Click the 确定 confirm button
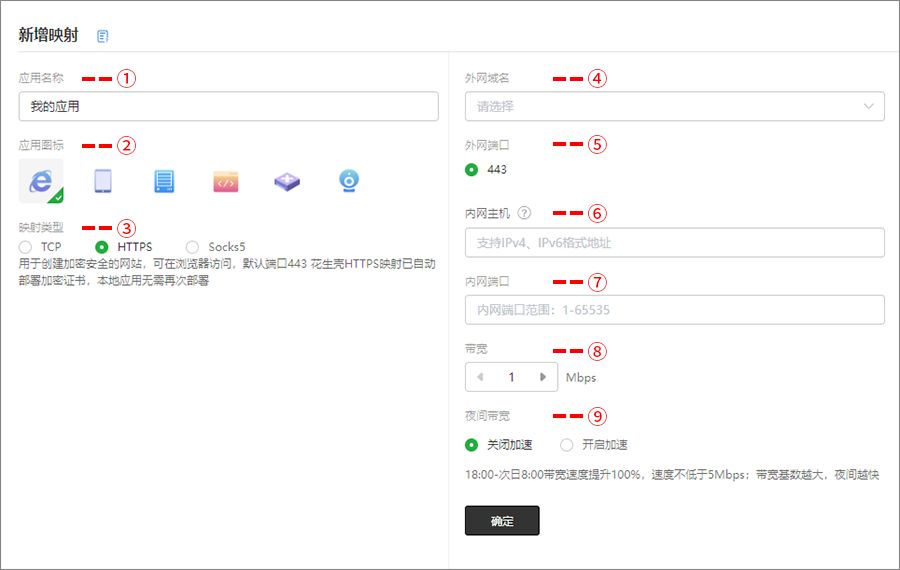Image resolution: width=900 pixels, height=570 pixels. pyautogui.click(x=502, y=521)
